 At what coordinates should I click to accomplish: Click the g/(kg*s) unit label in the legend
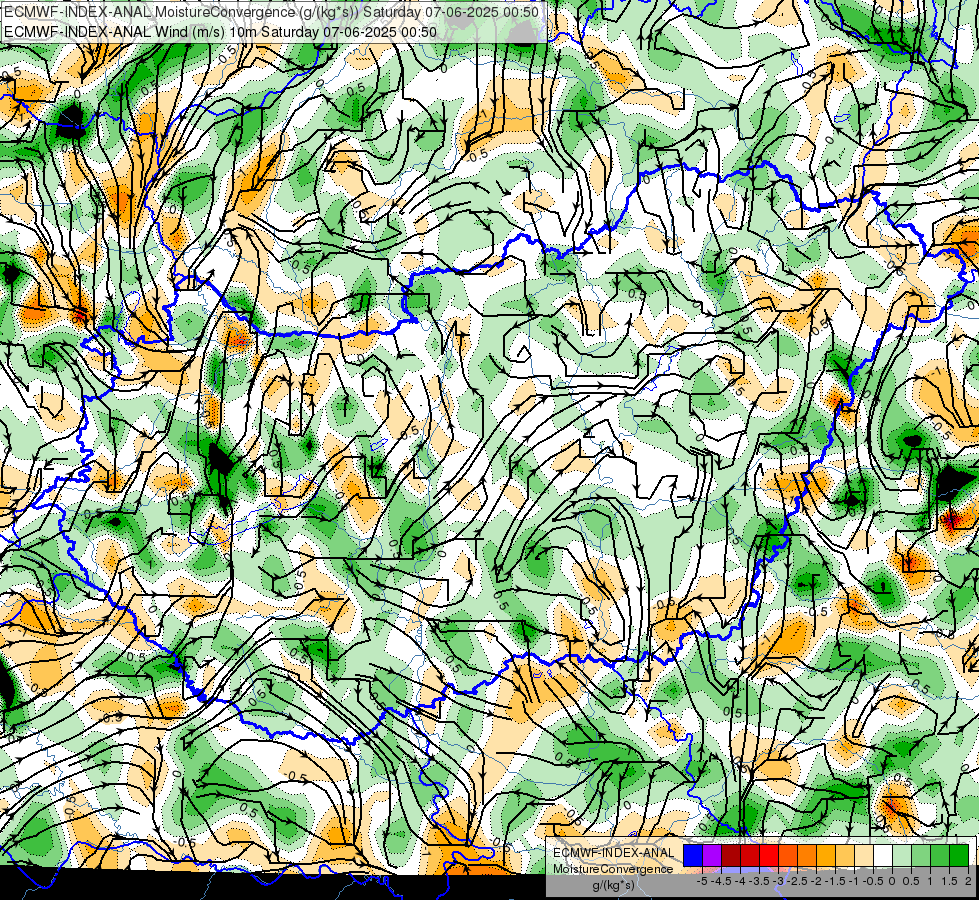[x=613, y=886]
